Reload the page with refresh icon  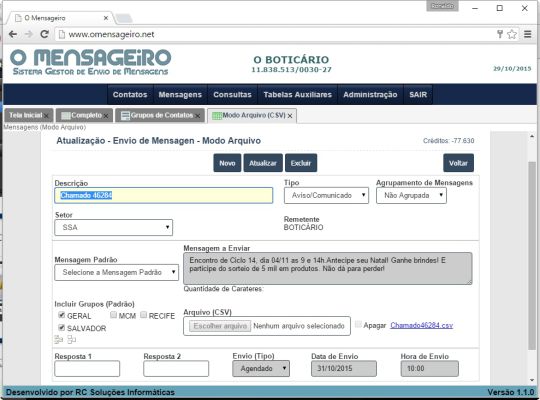44,34
